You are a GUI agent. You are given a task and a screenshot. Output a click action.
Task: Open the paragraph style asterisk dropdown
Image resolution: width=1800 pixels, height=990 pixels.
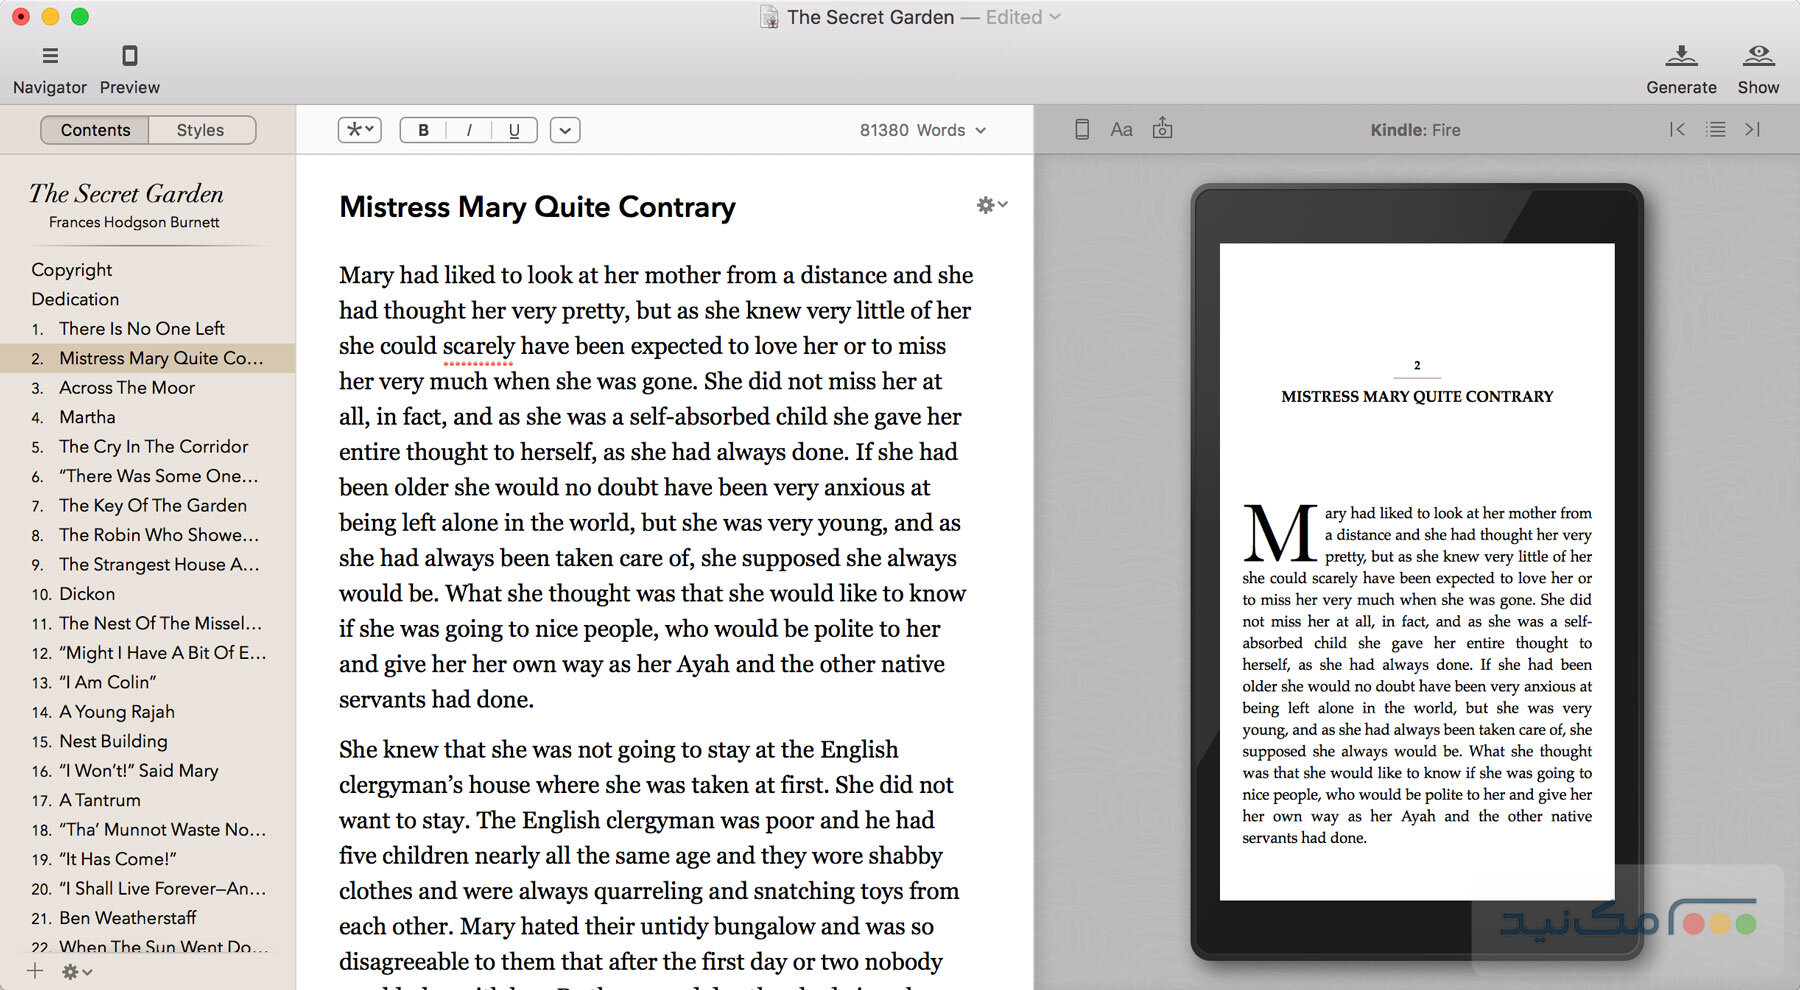tap(360, 130)
